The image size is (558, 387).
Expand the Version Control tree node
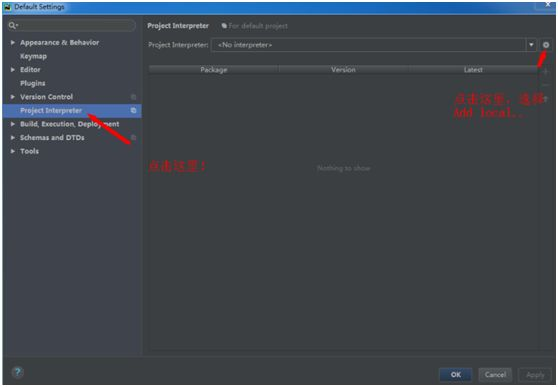tap(12, 97)
